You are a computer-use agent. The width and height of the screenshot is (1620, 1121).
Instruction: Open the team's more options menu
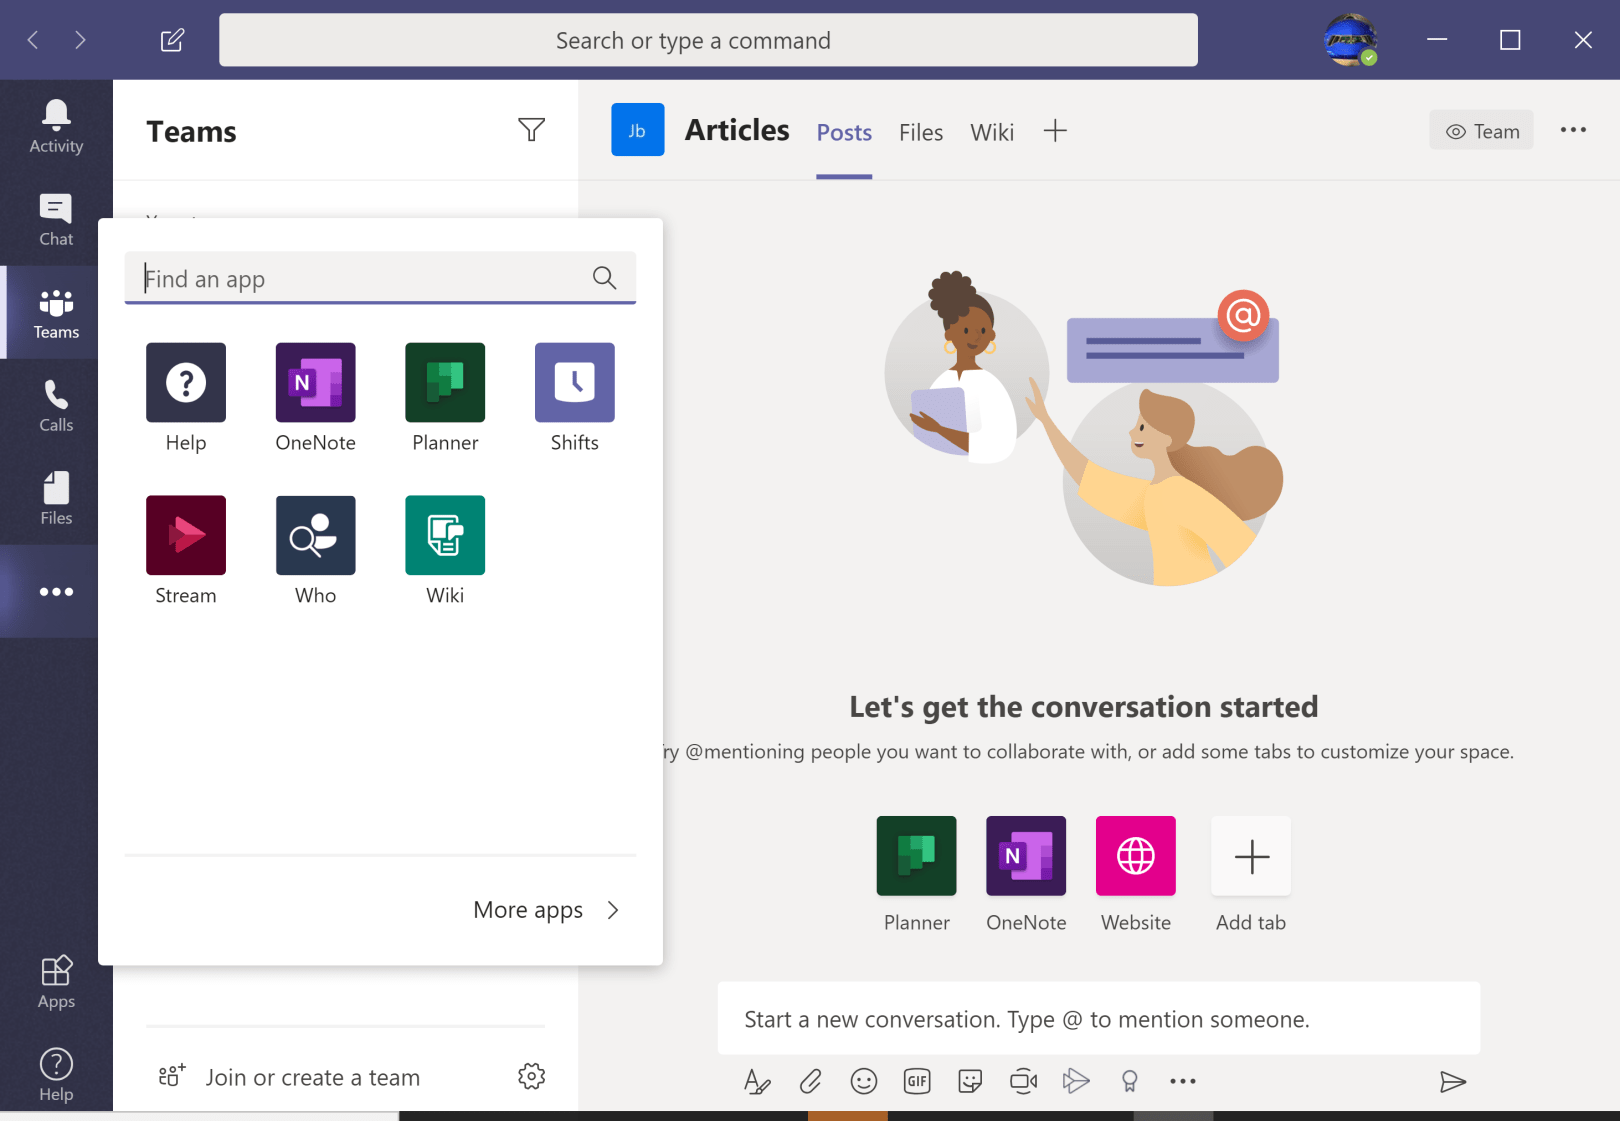tap(1573, 130)
